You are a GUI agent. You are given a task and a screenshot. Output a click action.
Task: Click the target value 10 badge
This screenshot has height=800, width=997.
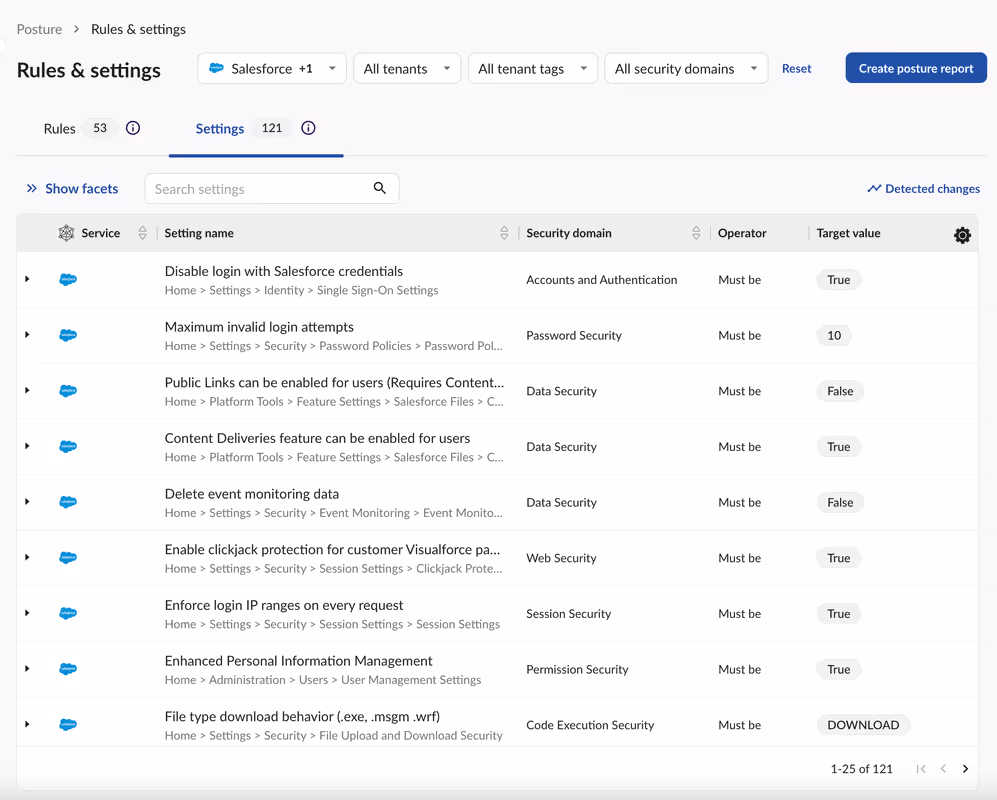coord(834,335)
